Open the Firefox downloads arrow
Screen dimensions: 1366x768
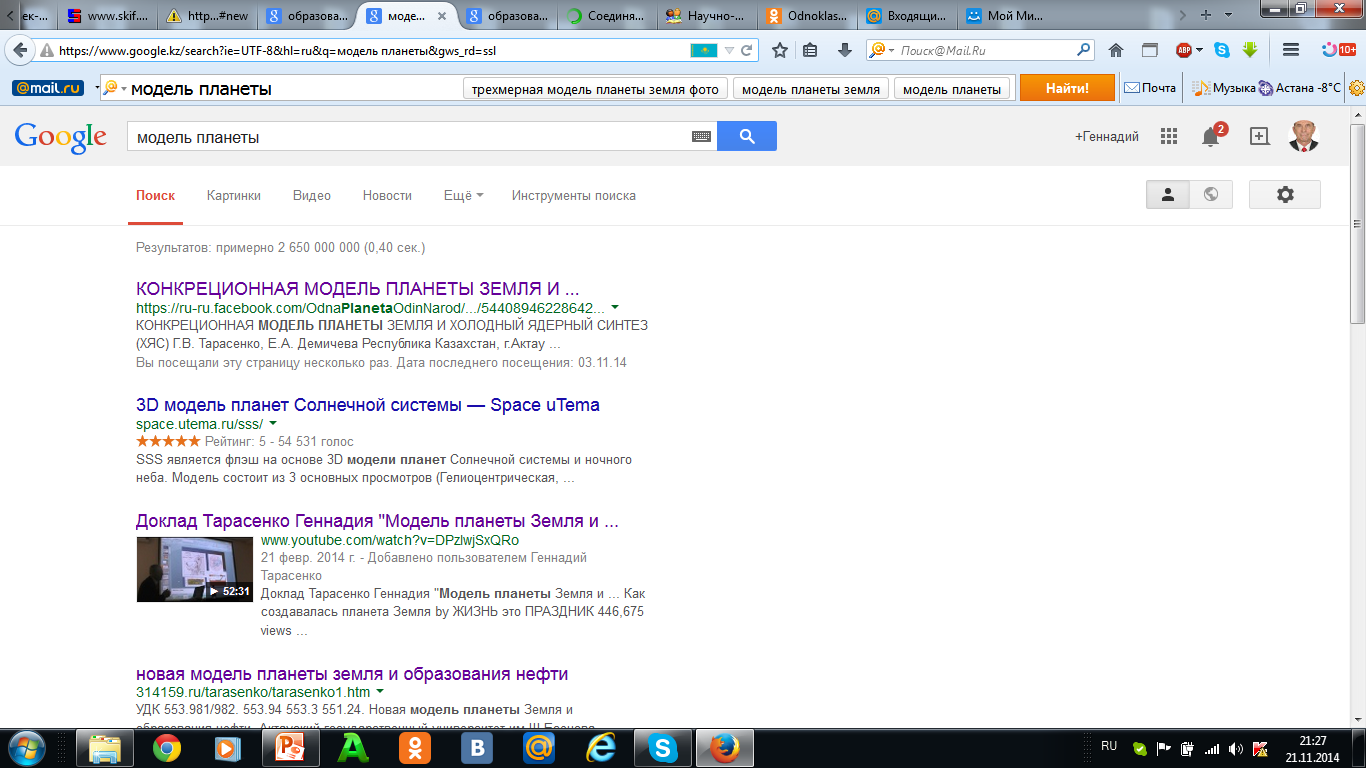coord(844,50)
